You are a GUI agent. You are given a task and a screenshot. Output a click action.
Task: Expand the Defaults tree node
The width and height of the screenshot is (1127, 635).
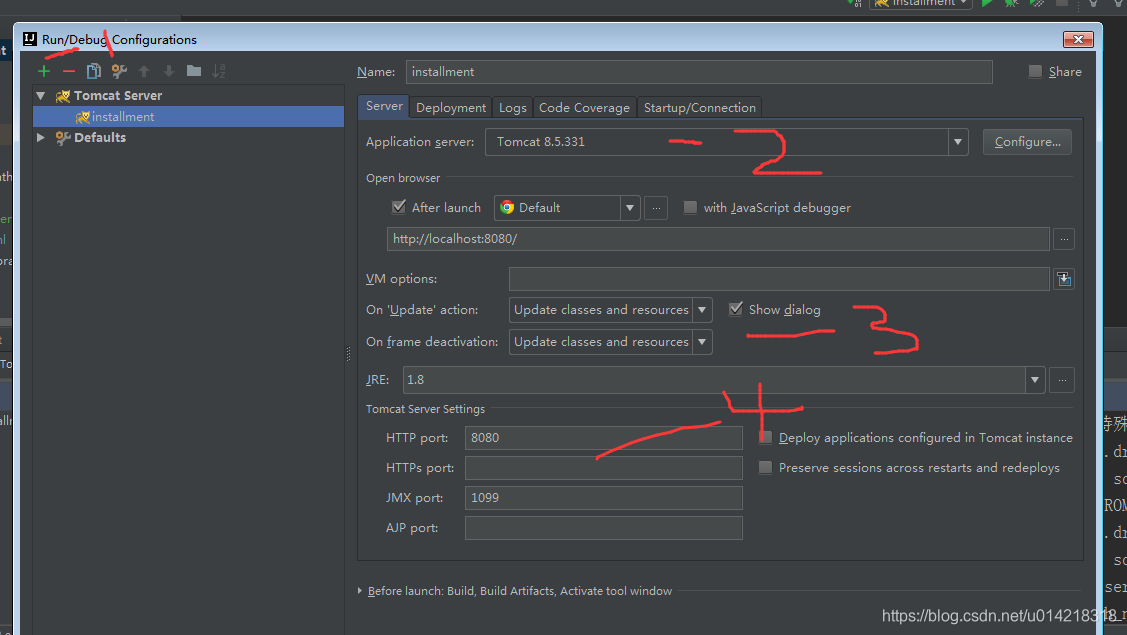[41, 137]
